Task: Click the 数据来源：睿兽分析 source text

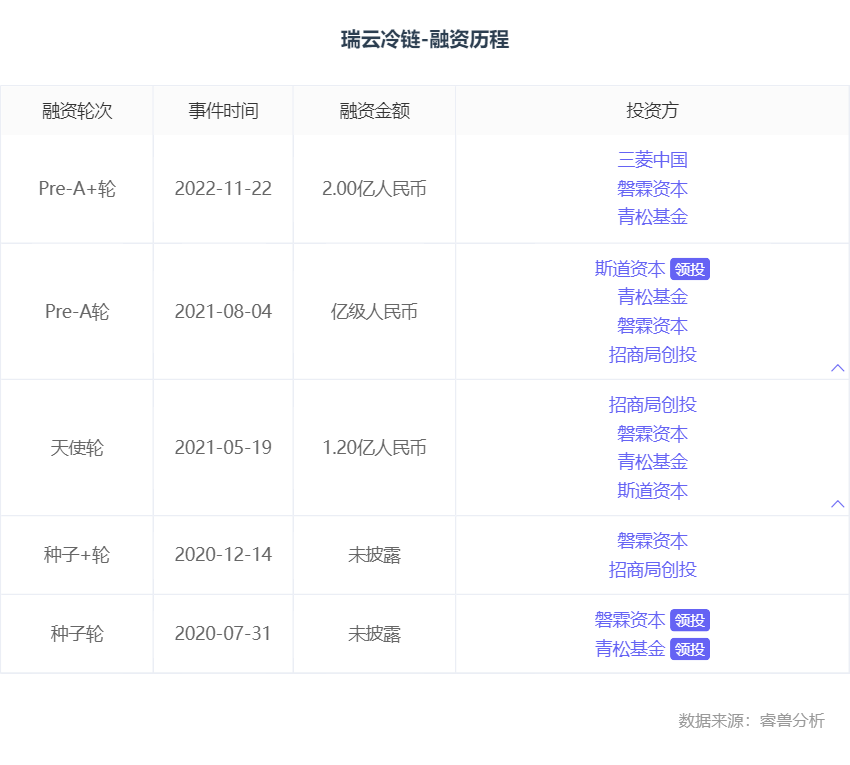Action: click(751, 721)
